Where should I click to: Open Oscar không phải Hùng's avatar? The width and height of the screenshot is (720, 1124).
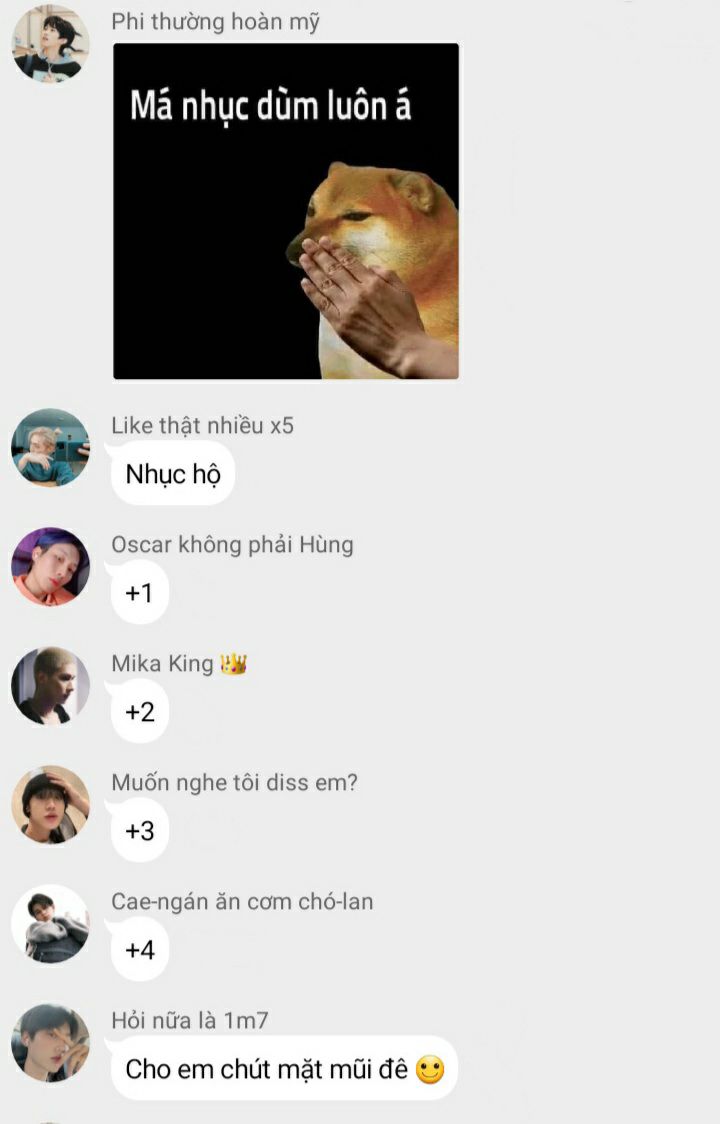(50, 567)
